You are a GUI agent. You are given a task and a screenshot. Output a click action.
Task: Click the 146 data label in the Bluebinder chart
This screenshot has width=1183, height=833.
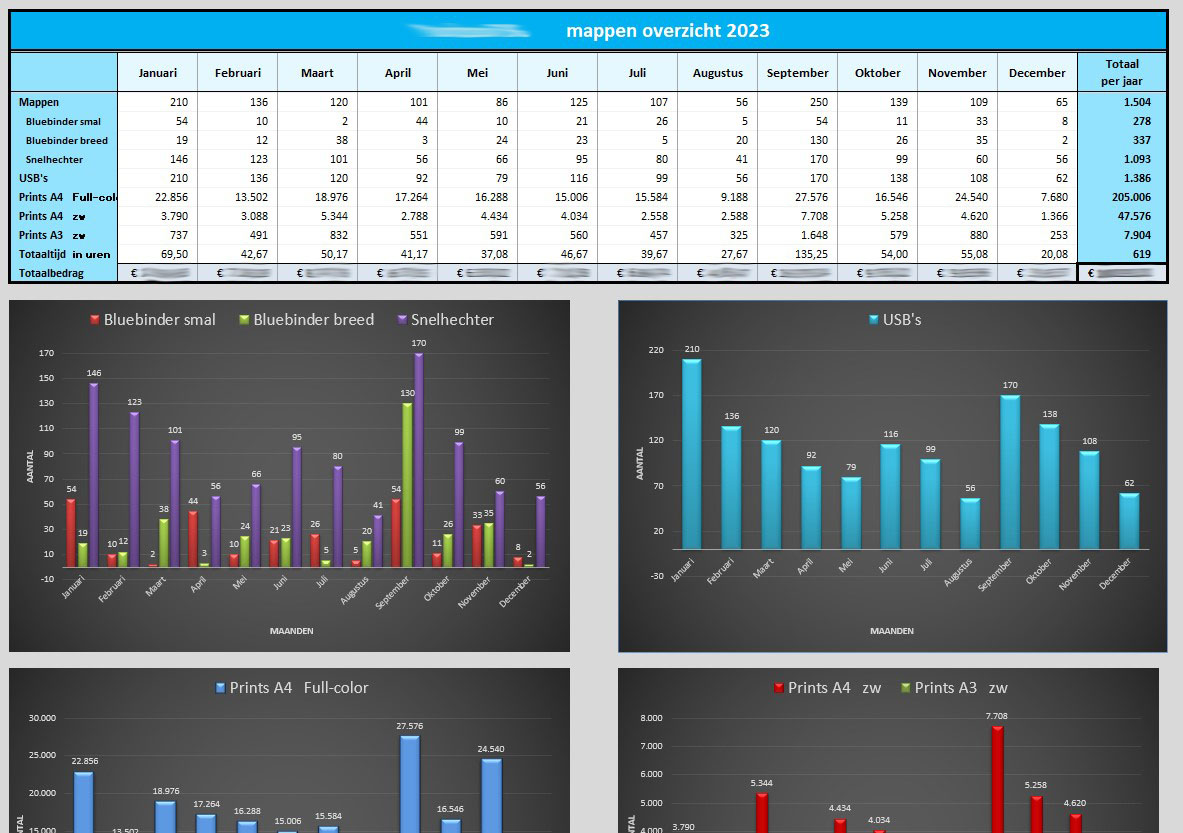click(94, 373)
